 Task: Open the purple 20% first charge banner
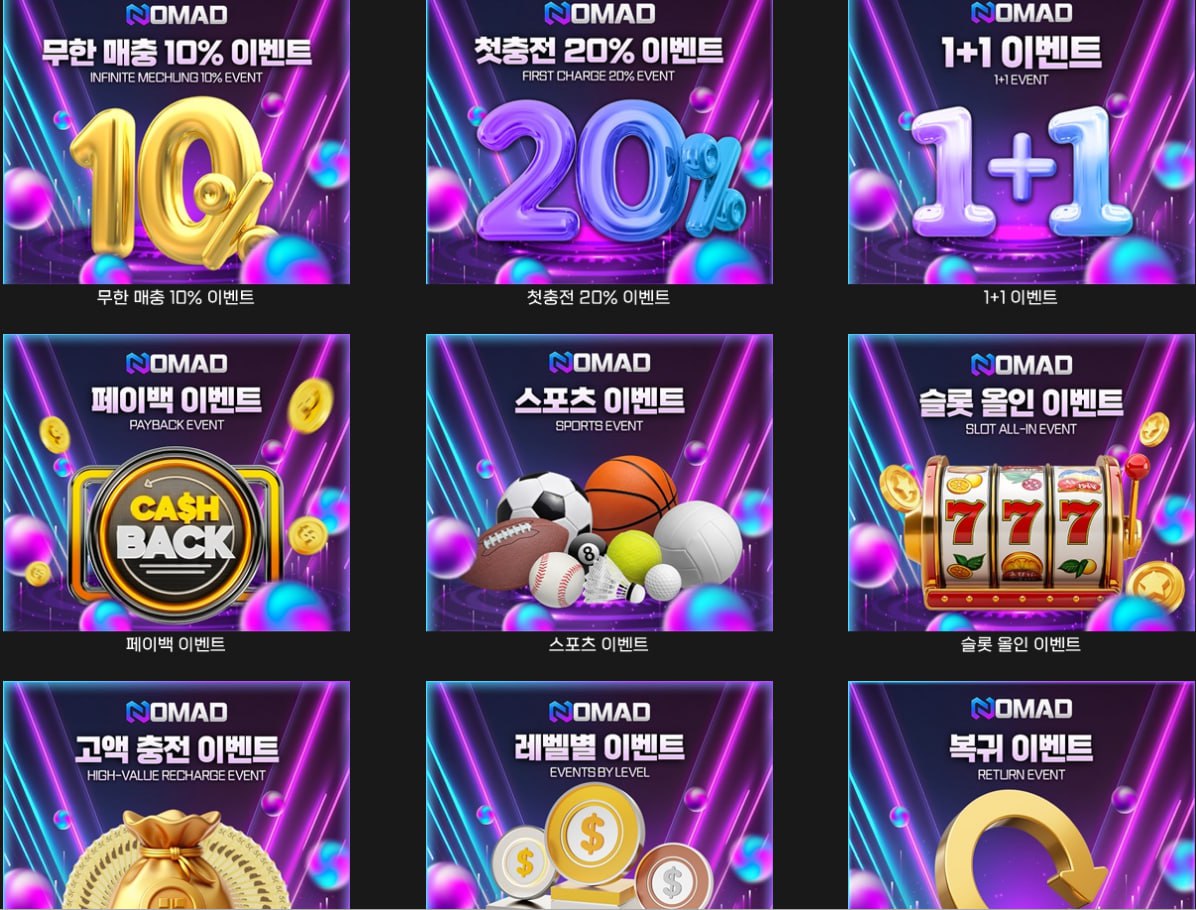coord(599,142)
